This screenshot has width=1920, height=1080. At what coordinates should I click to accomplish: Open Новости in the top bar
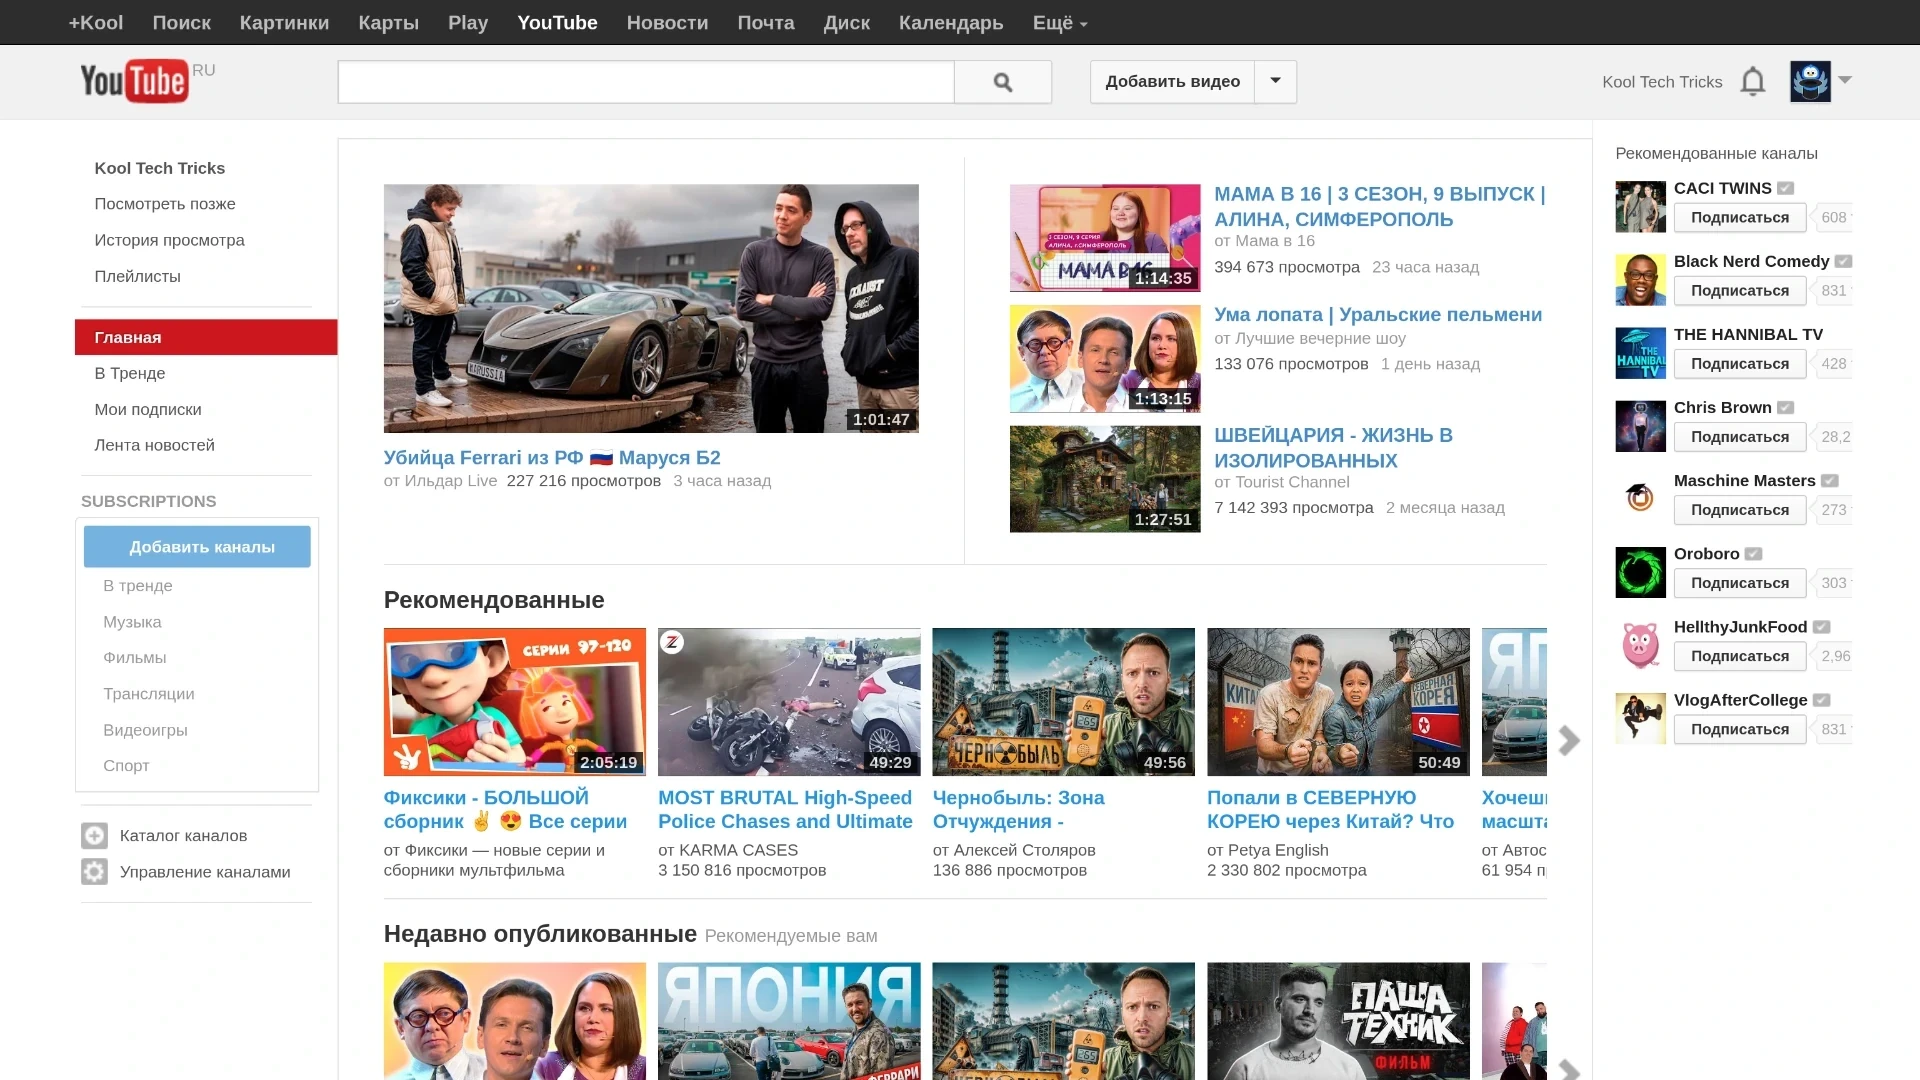coord(667,22)
